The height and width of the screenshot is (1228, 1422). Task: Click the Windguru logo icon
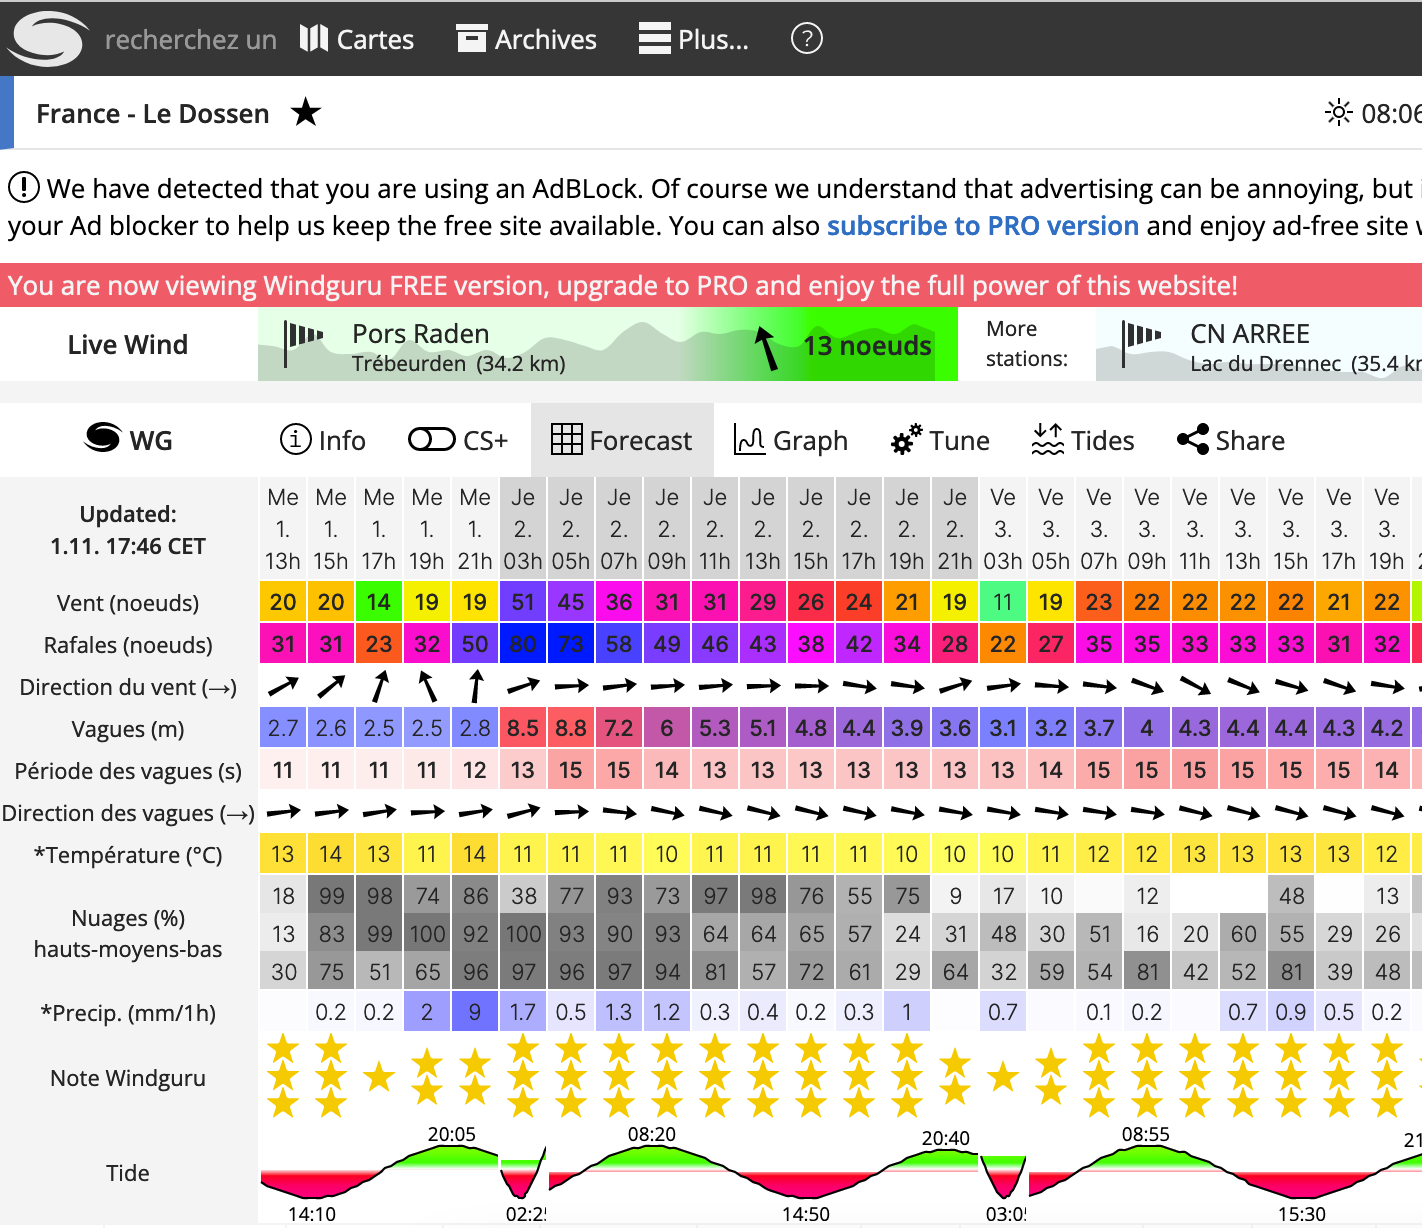tap(48, 39)
